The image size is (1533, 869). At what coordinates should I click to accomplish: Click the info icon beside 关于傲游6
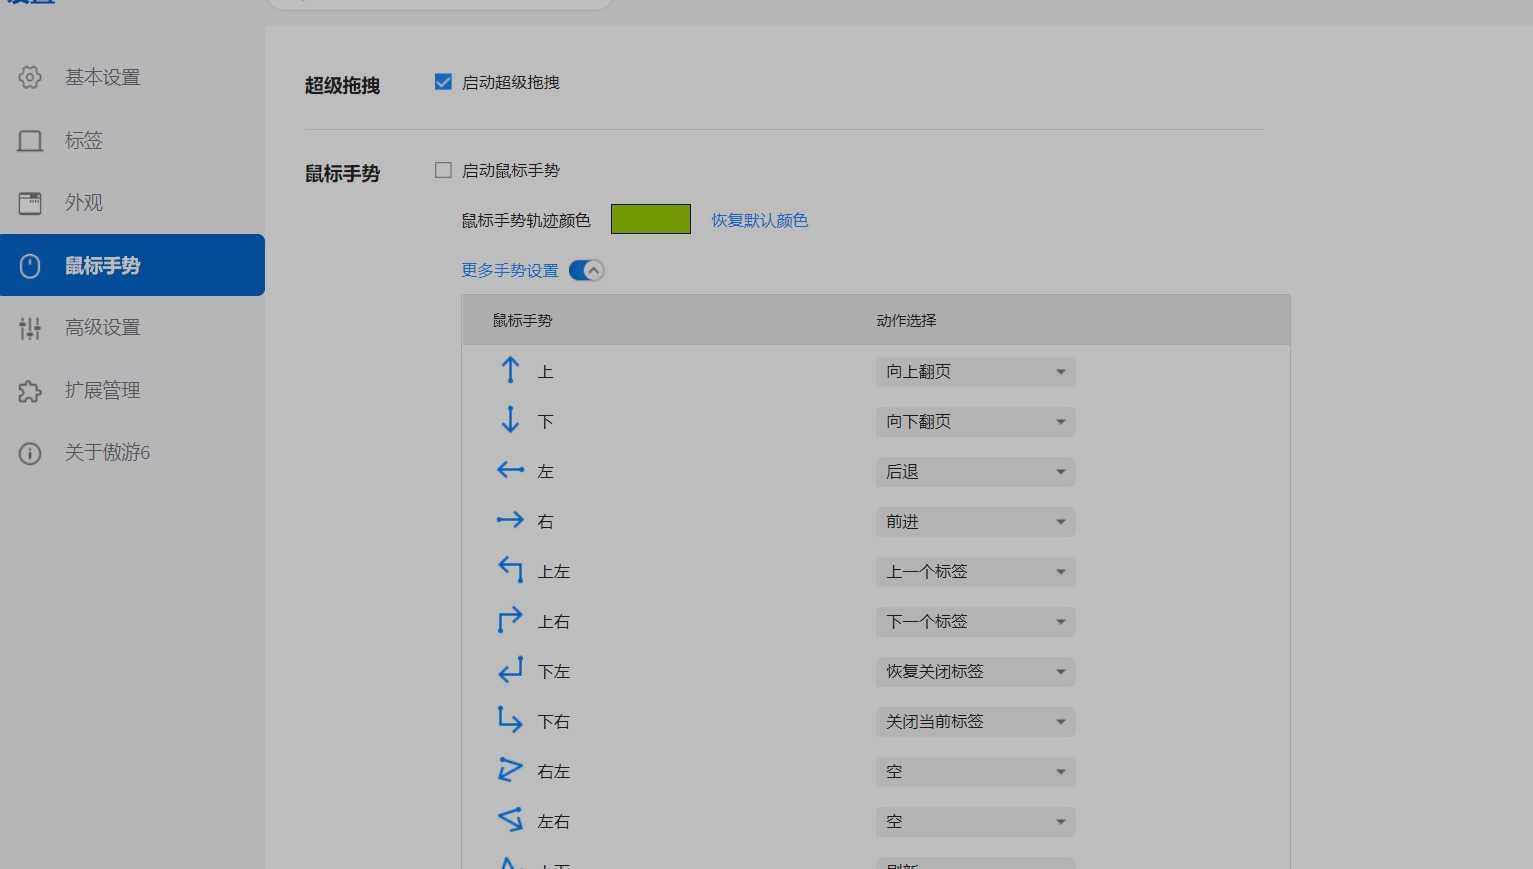[30, 453]
